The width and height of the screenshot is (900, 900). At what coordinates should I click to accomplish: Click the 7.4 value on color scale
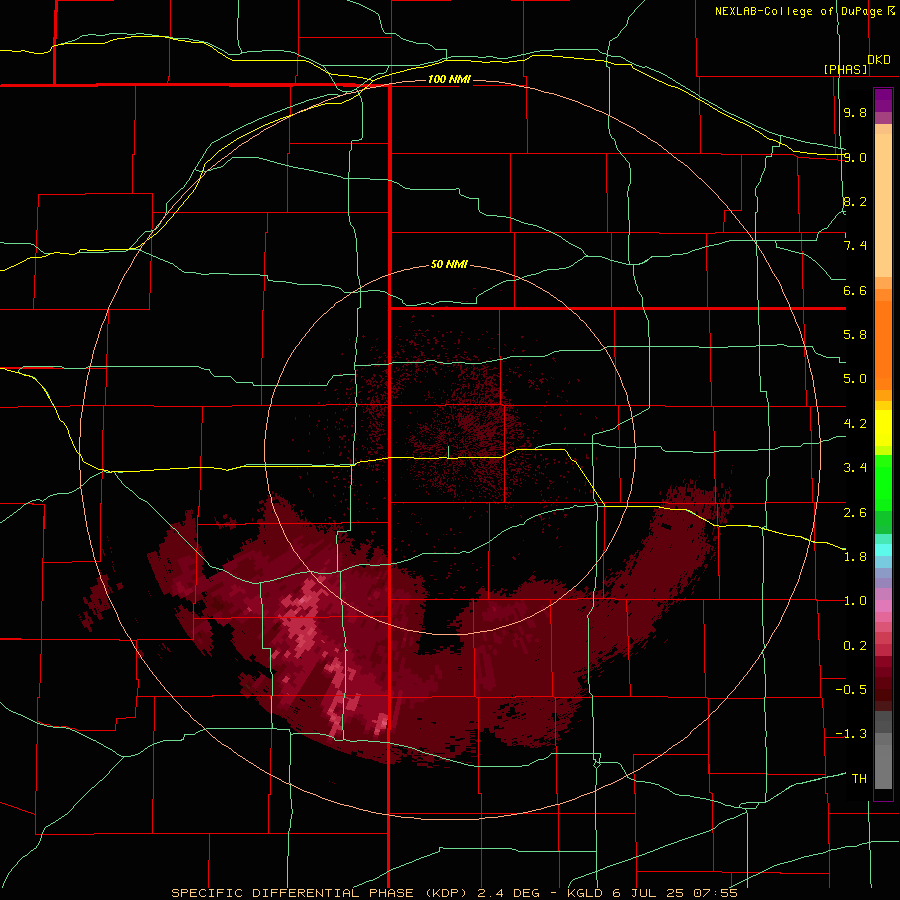click(855, 246)
